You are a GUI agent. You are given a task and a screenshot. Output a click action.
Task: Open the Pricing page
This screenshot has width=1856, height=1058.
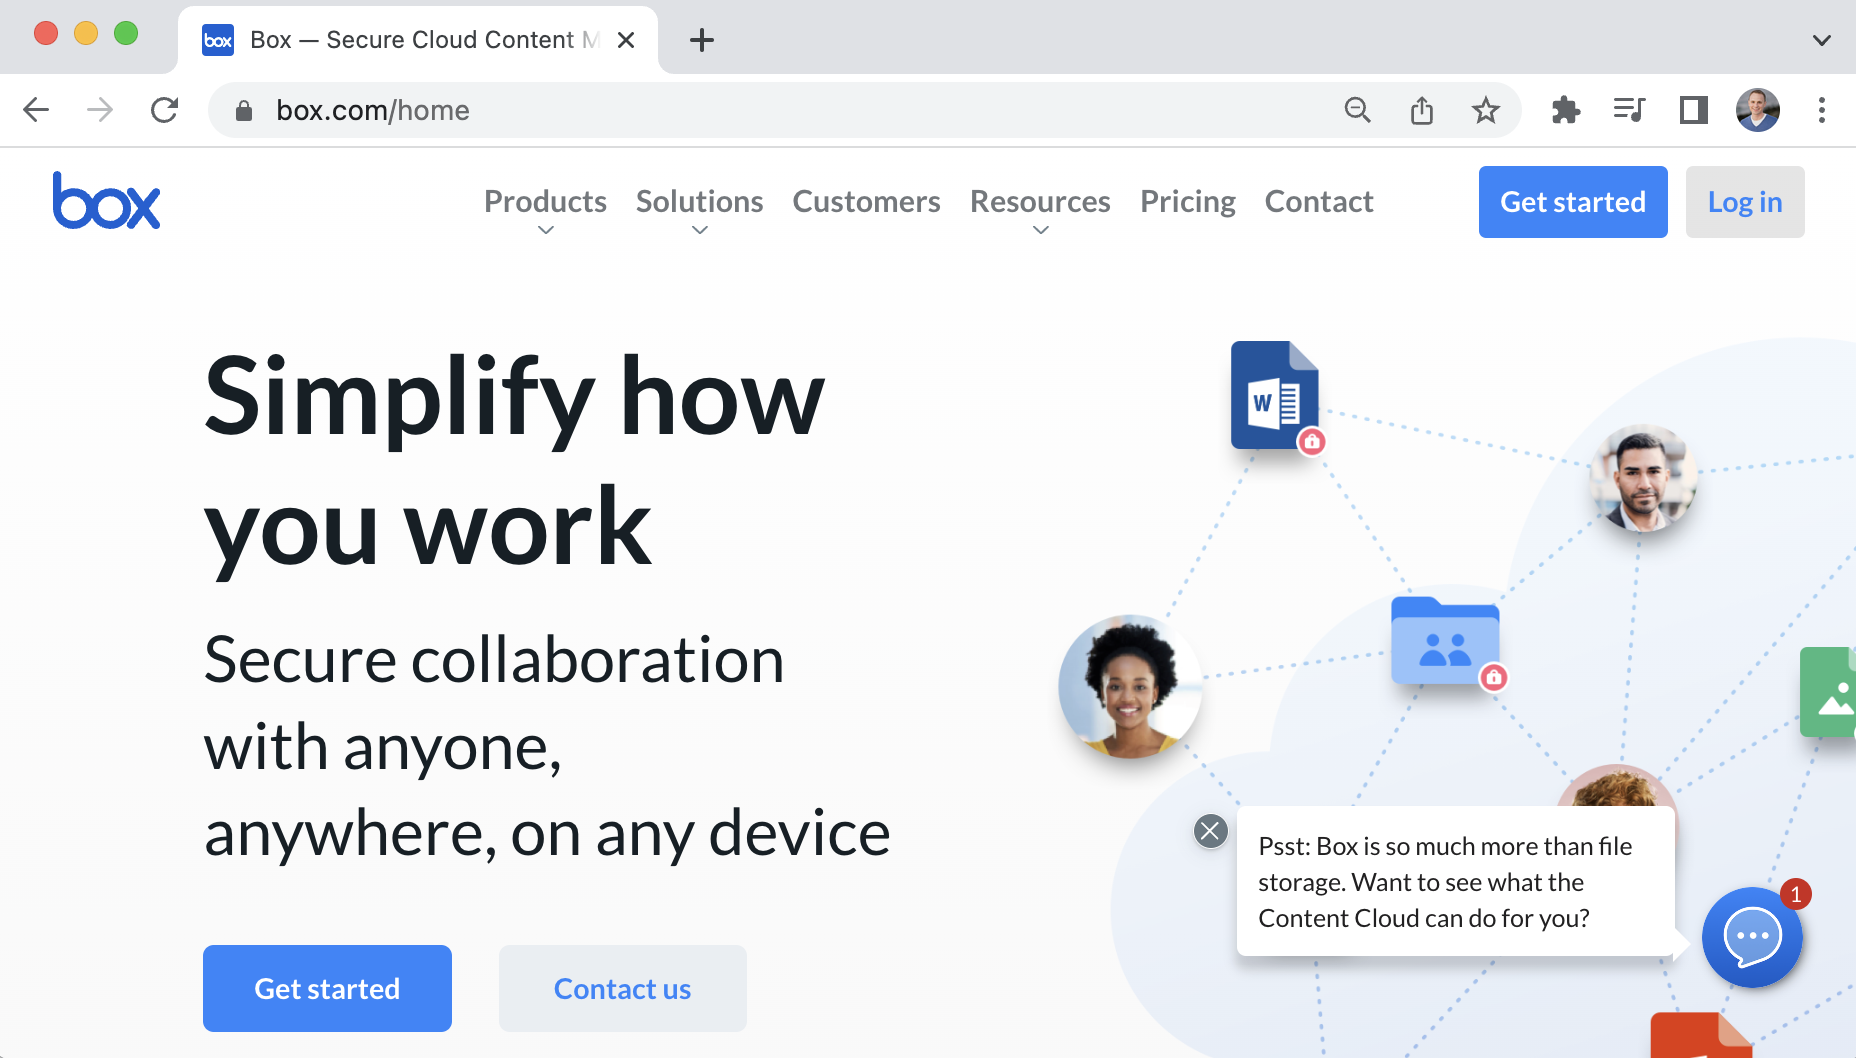pos(1188,202)
